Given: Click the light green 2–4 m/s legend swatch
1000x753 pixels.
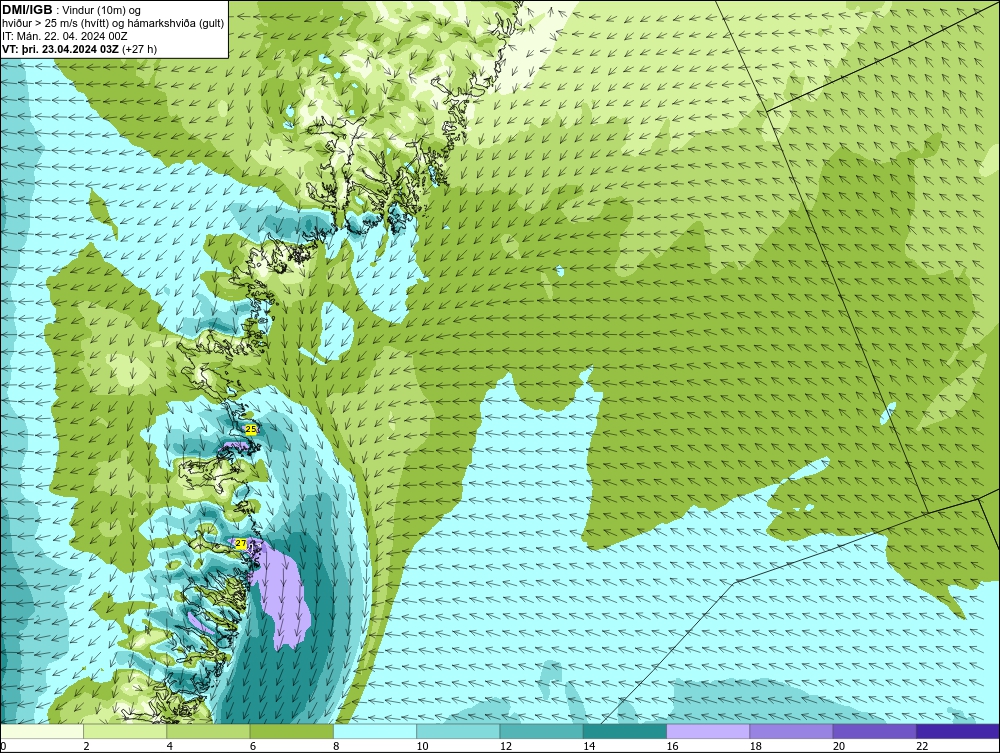Looking at the screenshot, I should pos(125,731).
